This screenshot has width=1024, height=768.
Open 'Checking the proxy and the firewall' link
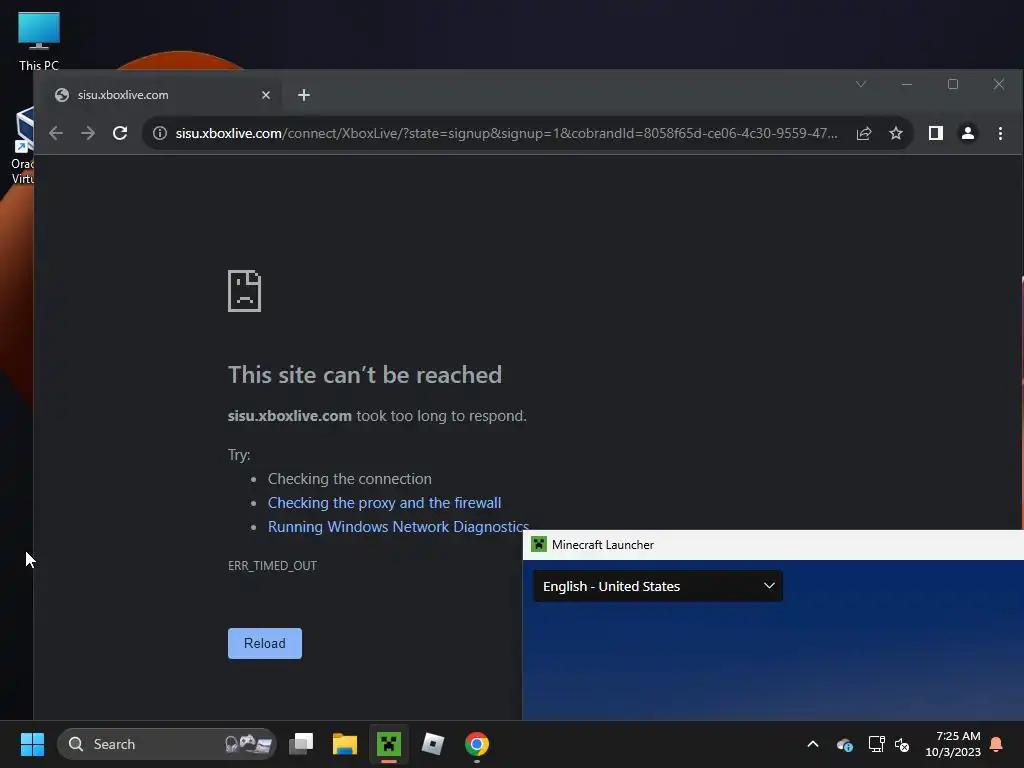click(385, 503)
